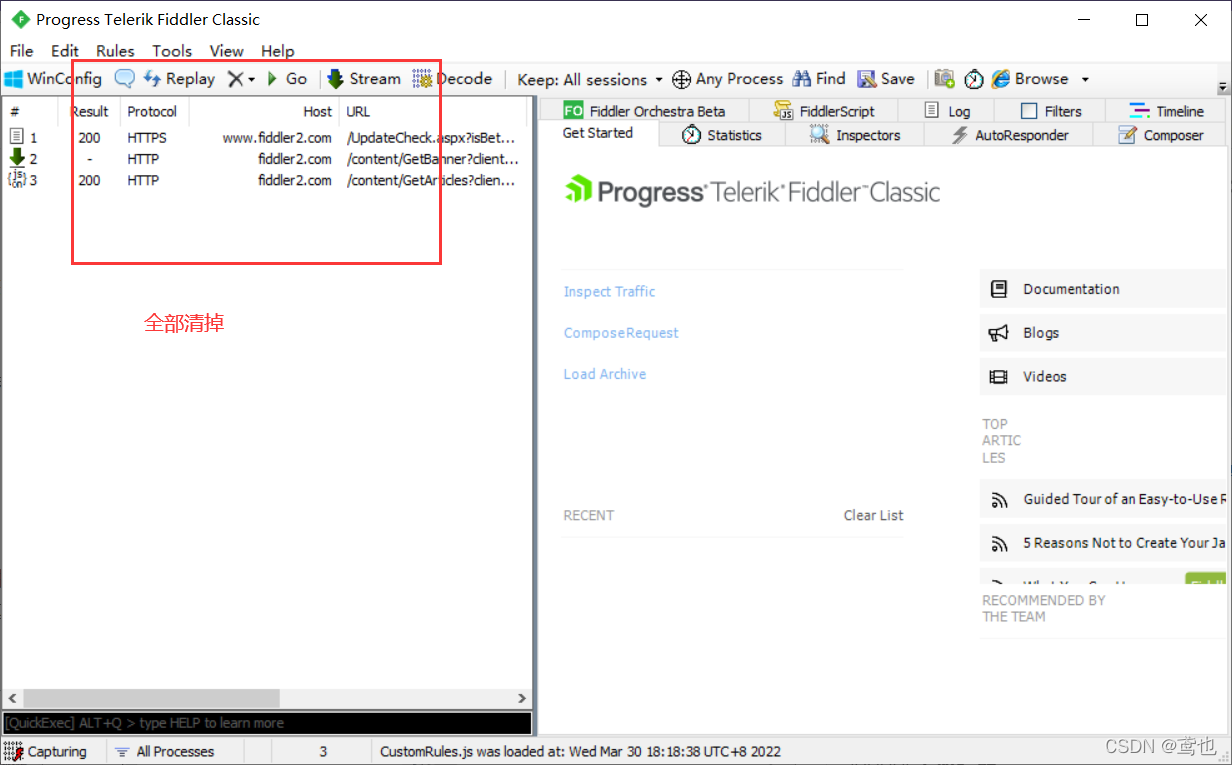The image size is (1232, 765).
Task: Open the Log tab
Action: click(947, 111)
